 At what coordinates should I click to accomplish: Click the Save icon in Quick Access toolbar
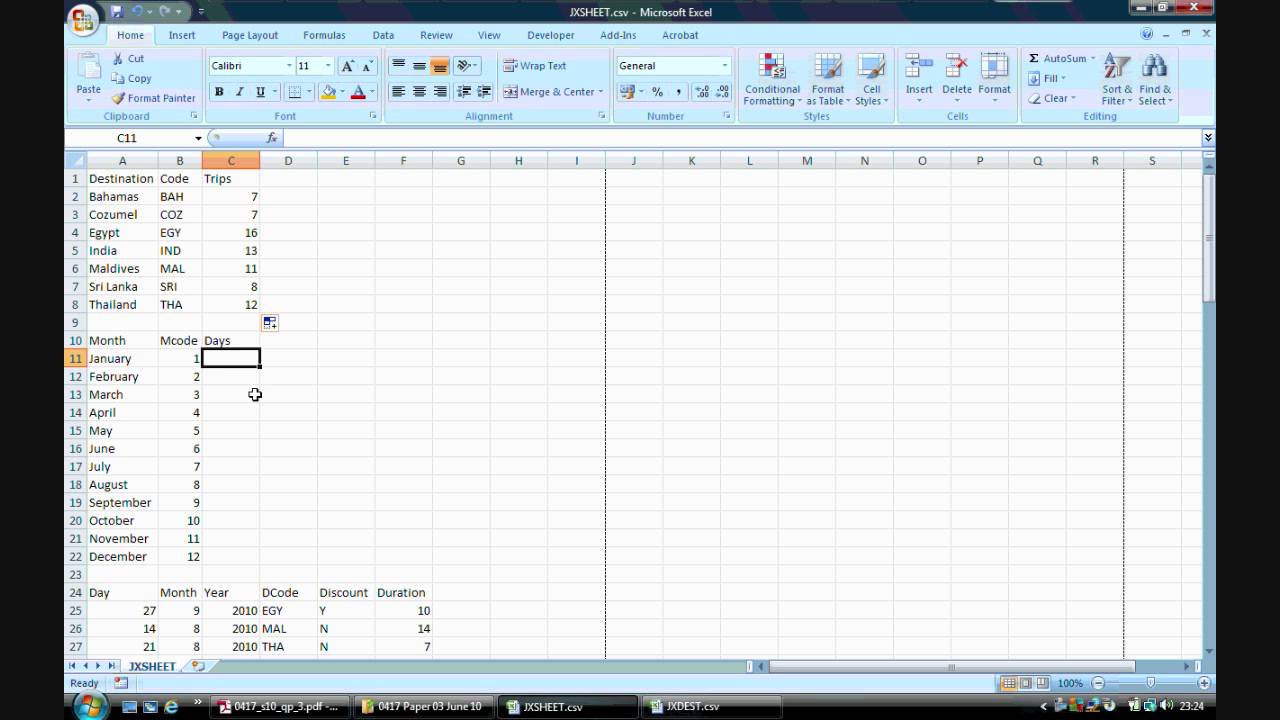click(x=117, y=11)
